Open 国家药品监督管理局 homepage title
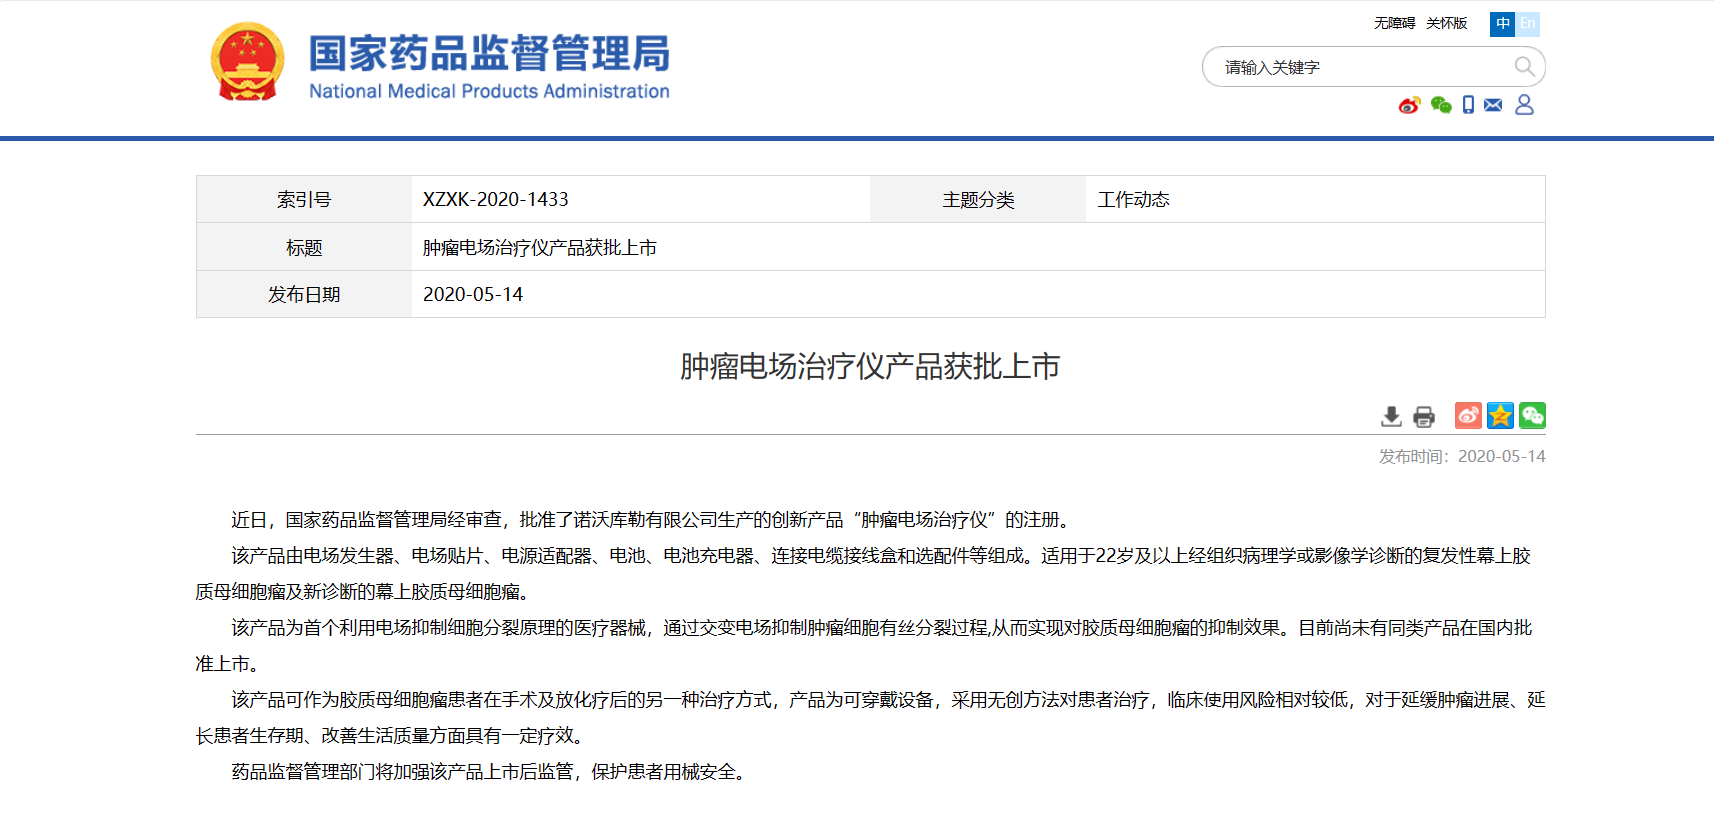 point(489,53)
